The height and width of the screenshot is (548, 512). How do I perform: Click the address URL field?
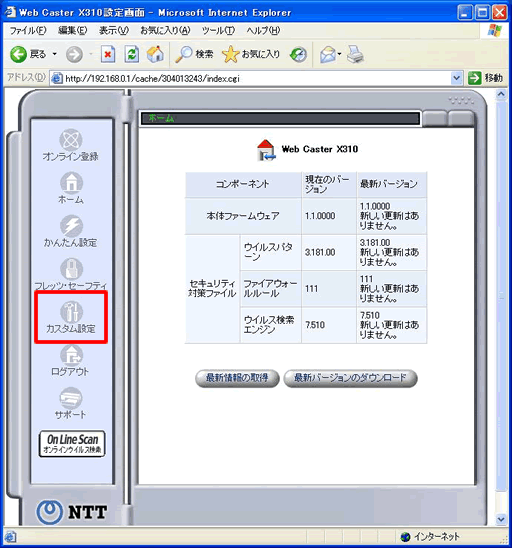[257, 78]
